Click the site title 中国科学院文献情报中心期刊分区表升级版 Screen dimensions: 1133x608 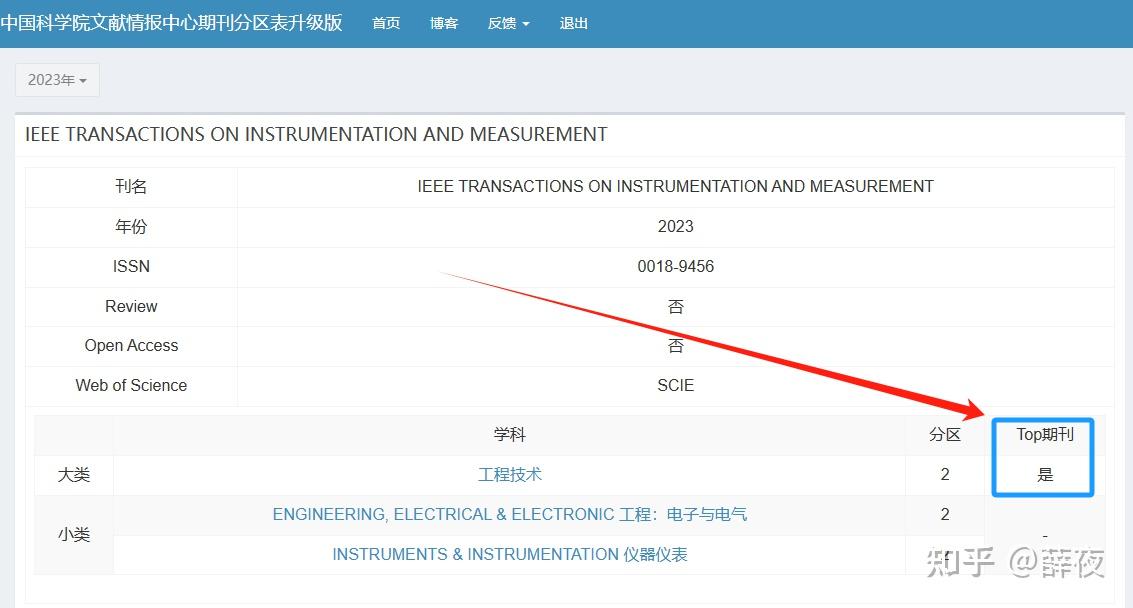point(171,22)
